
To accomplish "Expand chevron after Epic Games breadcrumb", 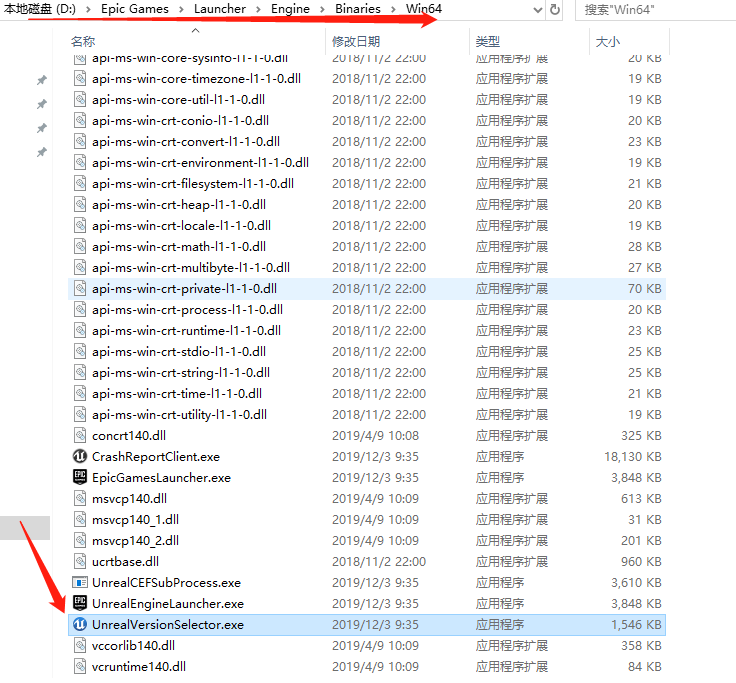I will point(181,9).
